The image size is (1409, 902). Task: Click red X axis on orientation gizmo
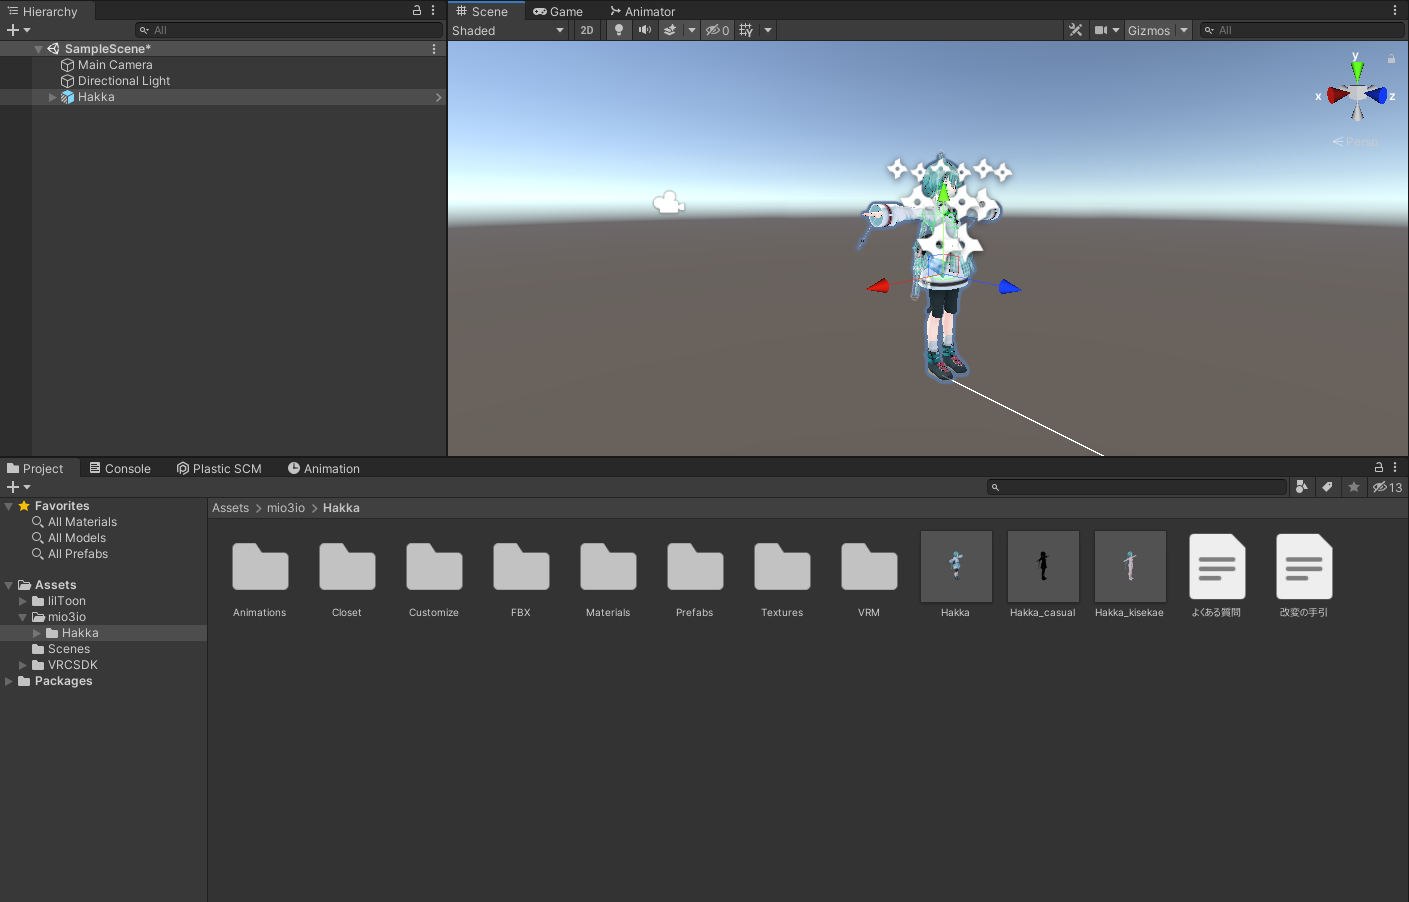1336,96
